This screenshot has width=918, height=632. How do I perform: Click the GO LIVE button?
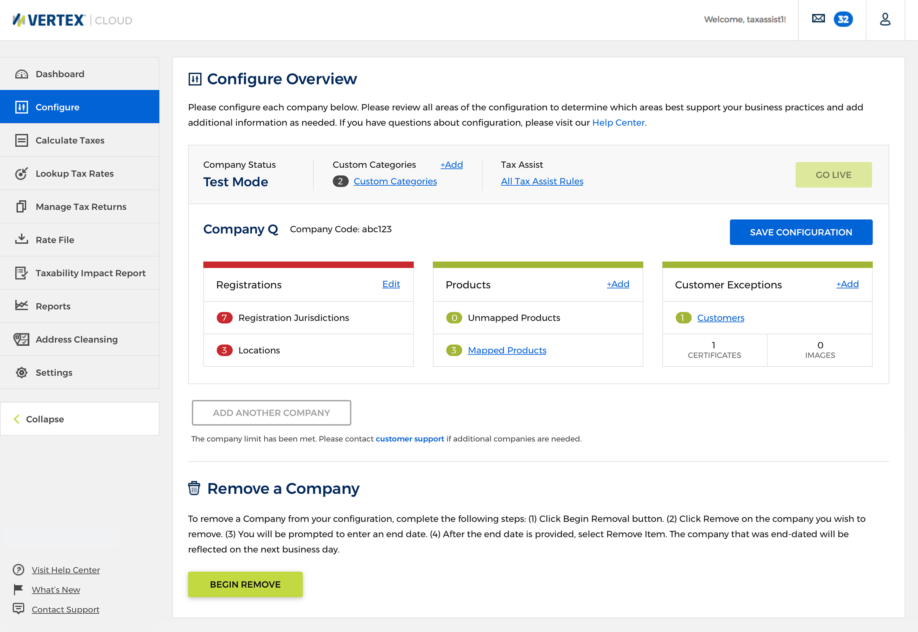(833, 175)
